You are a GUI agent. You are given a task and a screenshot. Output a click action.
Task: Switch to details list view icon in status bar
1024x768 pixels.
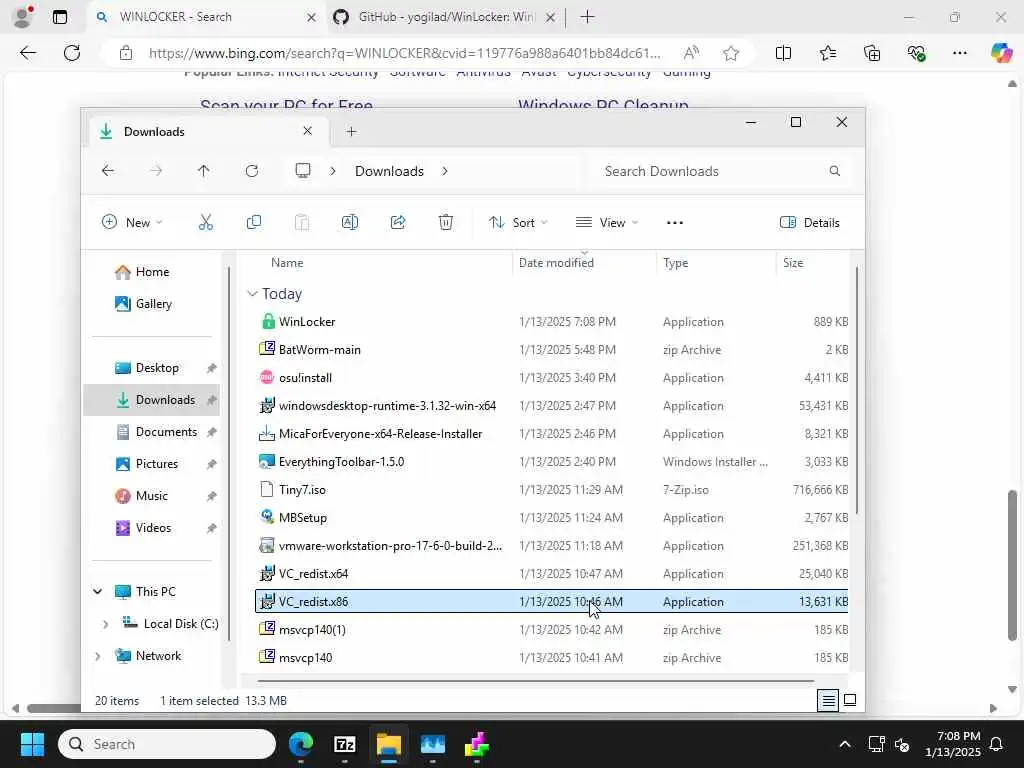[828, 701]
